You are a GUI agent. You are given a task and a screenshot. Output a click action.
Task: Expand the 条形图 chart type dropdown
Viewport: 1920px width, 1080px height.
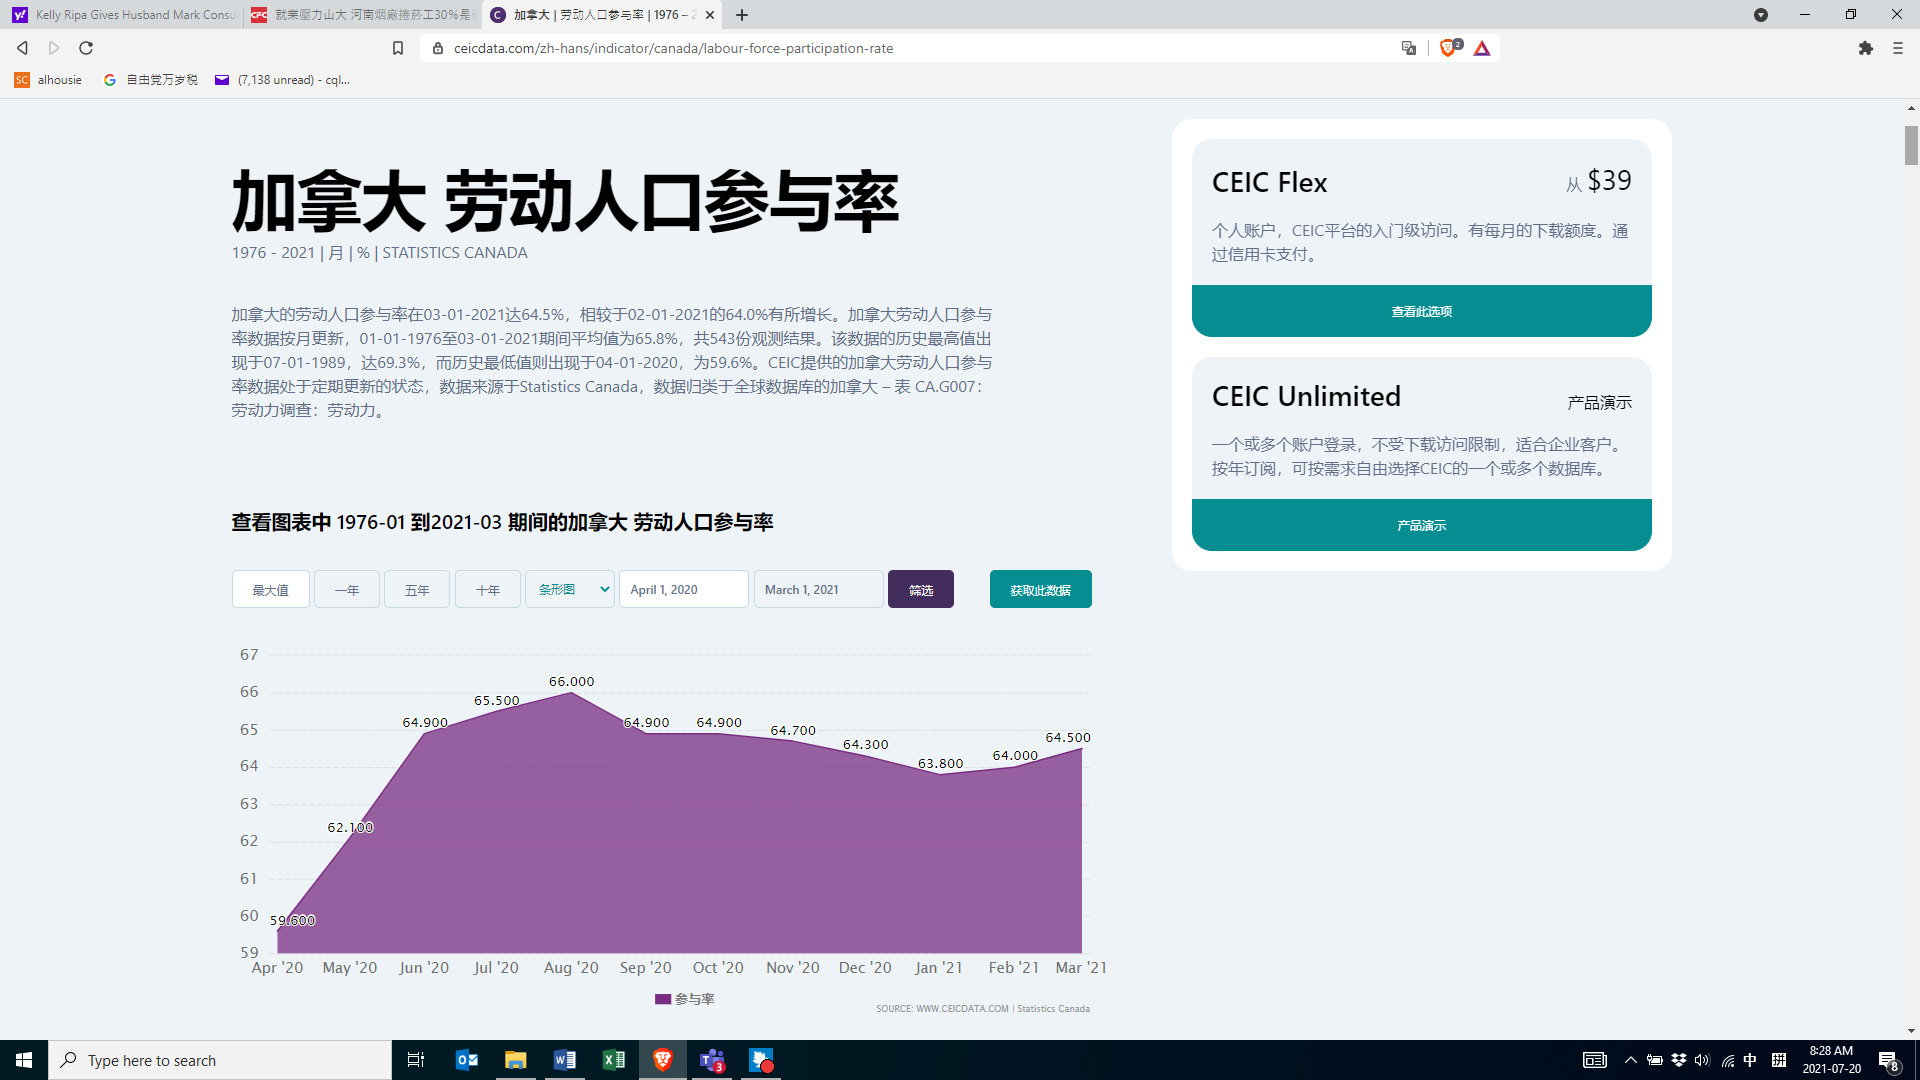(570, 590)
